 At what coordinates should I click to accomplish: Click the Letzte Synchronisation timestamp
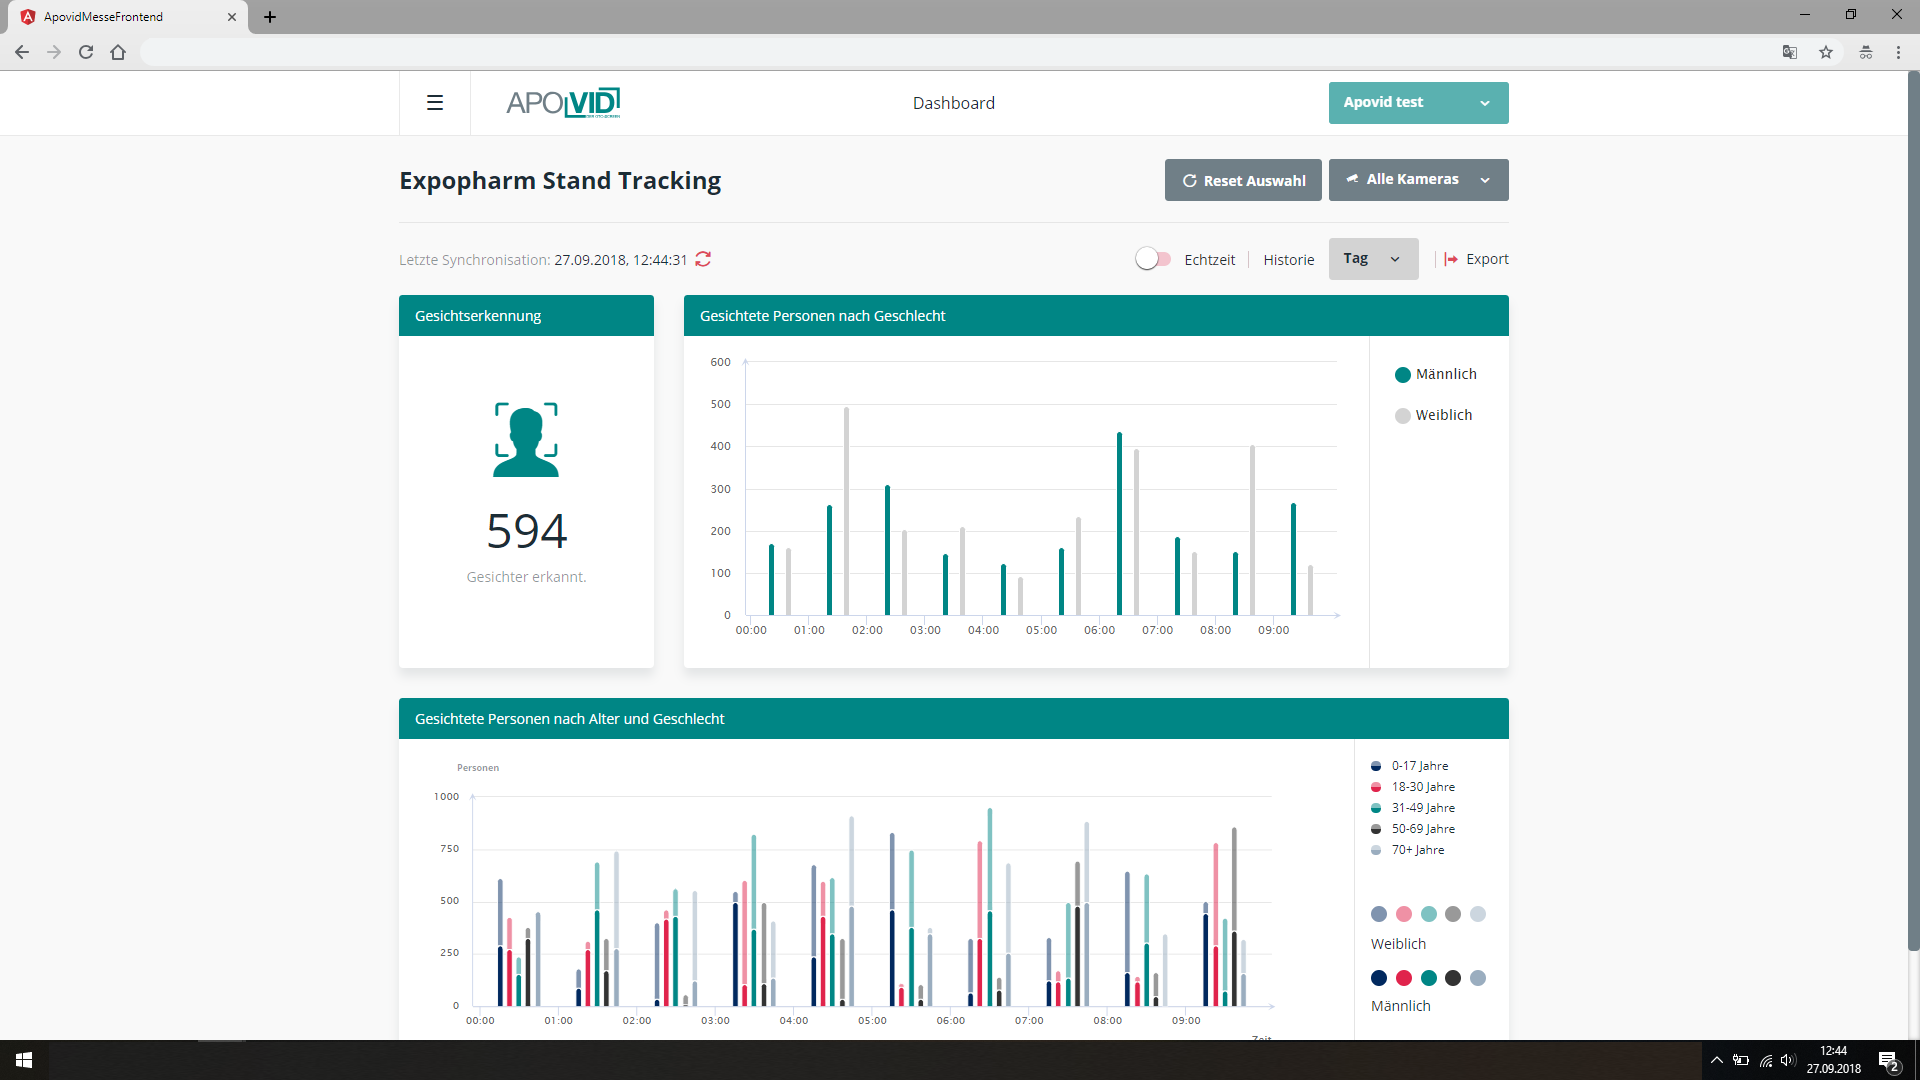click(x=620, y=260)
